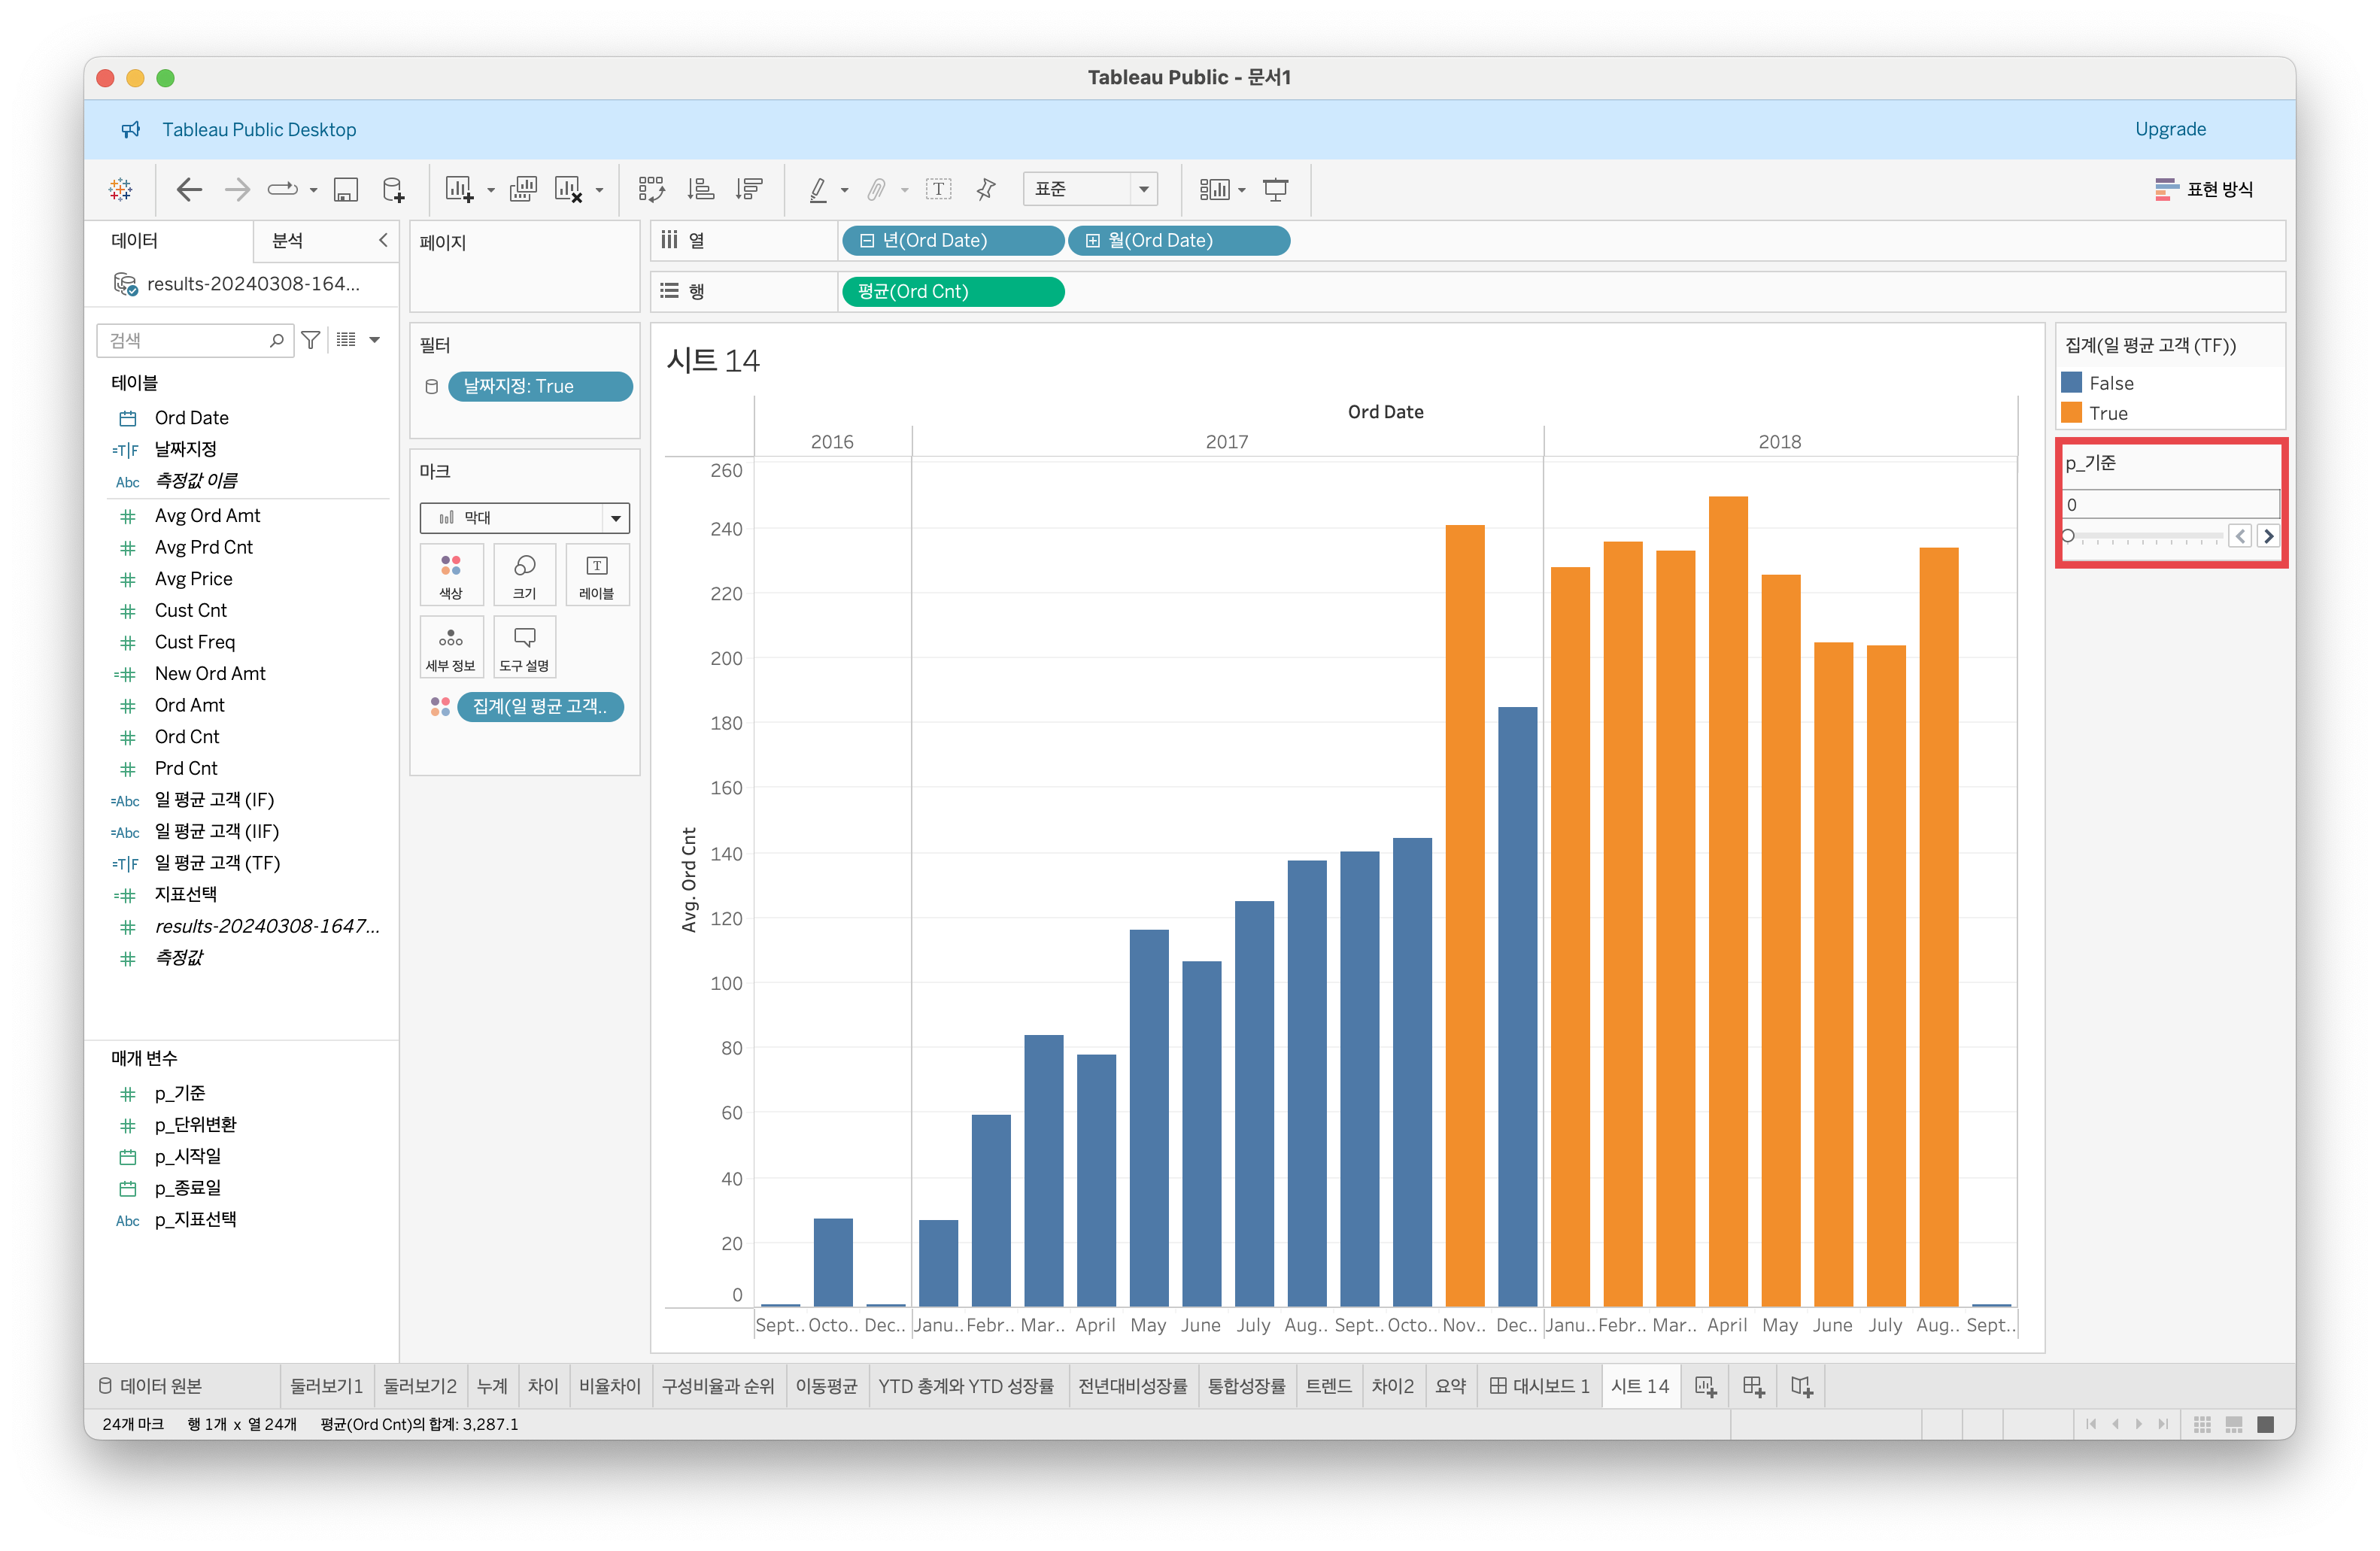2380x1551 pixels.
Task: Click p_기준 slider right increment arrow
Action: (2268, 536)
